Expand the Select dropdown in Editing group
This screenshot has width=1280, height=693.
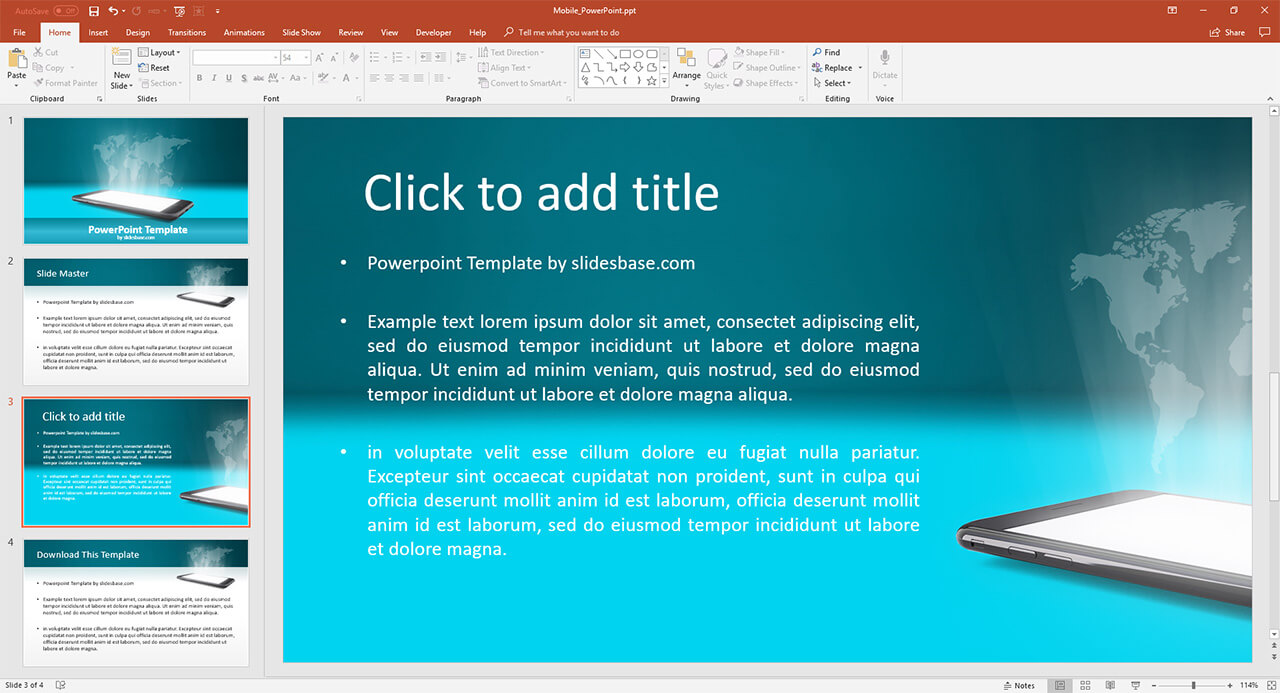click(x=836, y=83)
